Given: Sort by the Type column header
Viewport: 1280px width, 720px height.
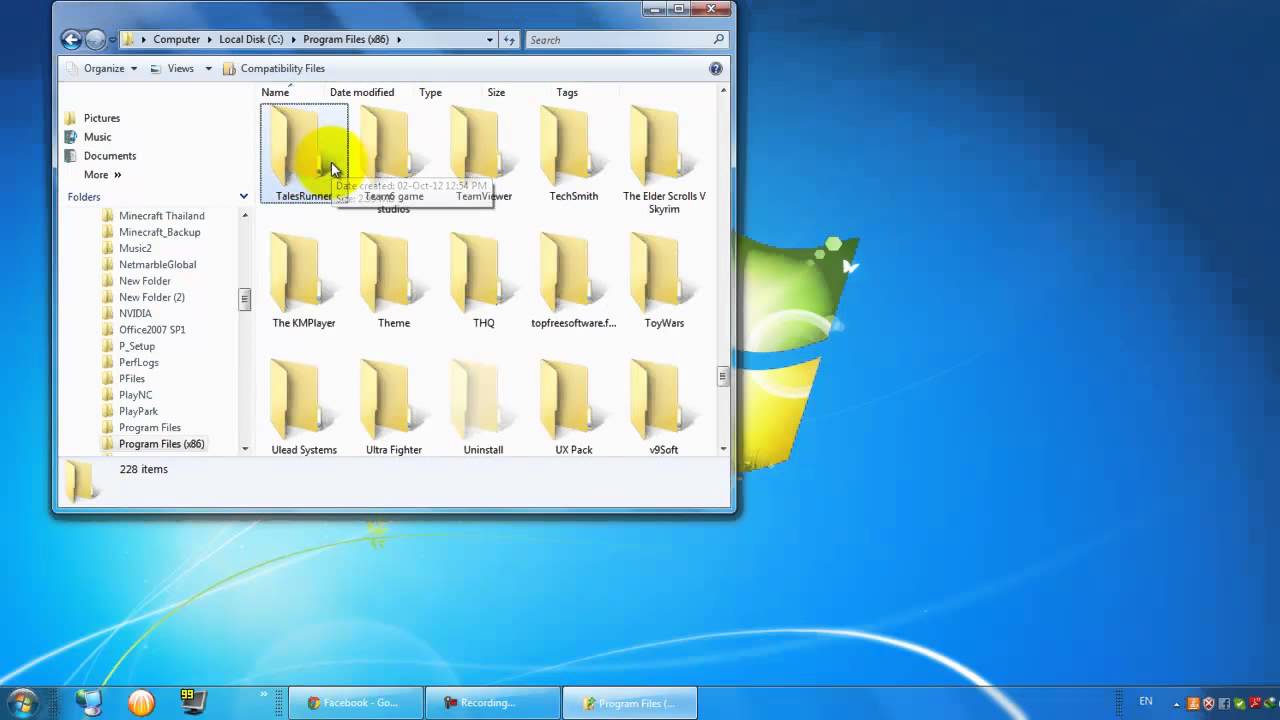Looking at the screenshot, I should point(431,92).
